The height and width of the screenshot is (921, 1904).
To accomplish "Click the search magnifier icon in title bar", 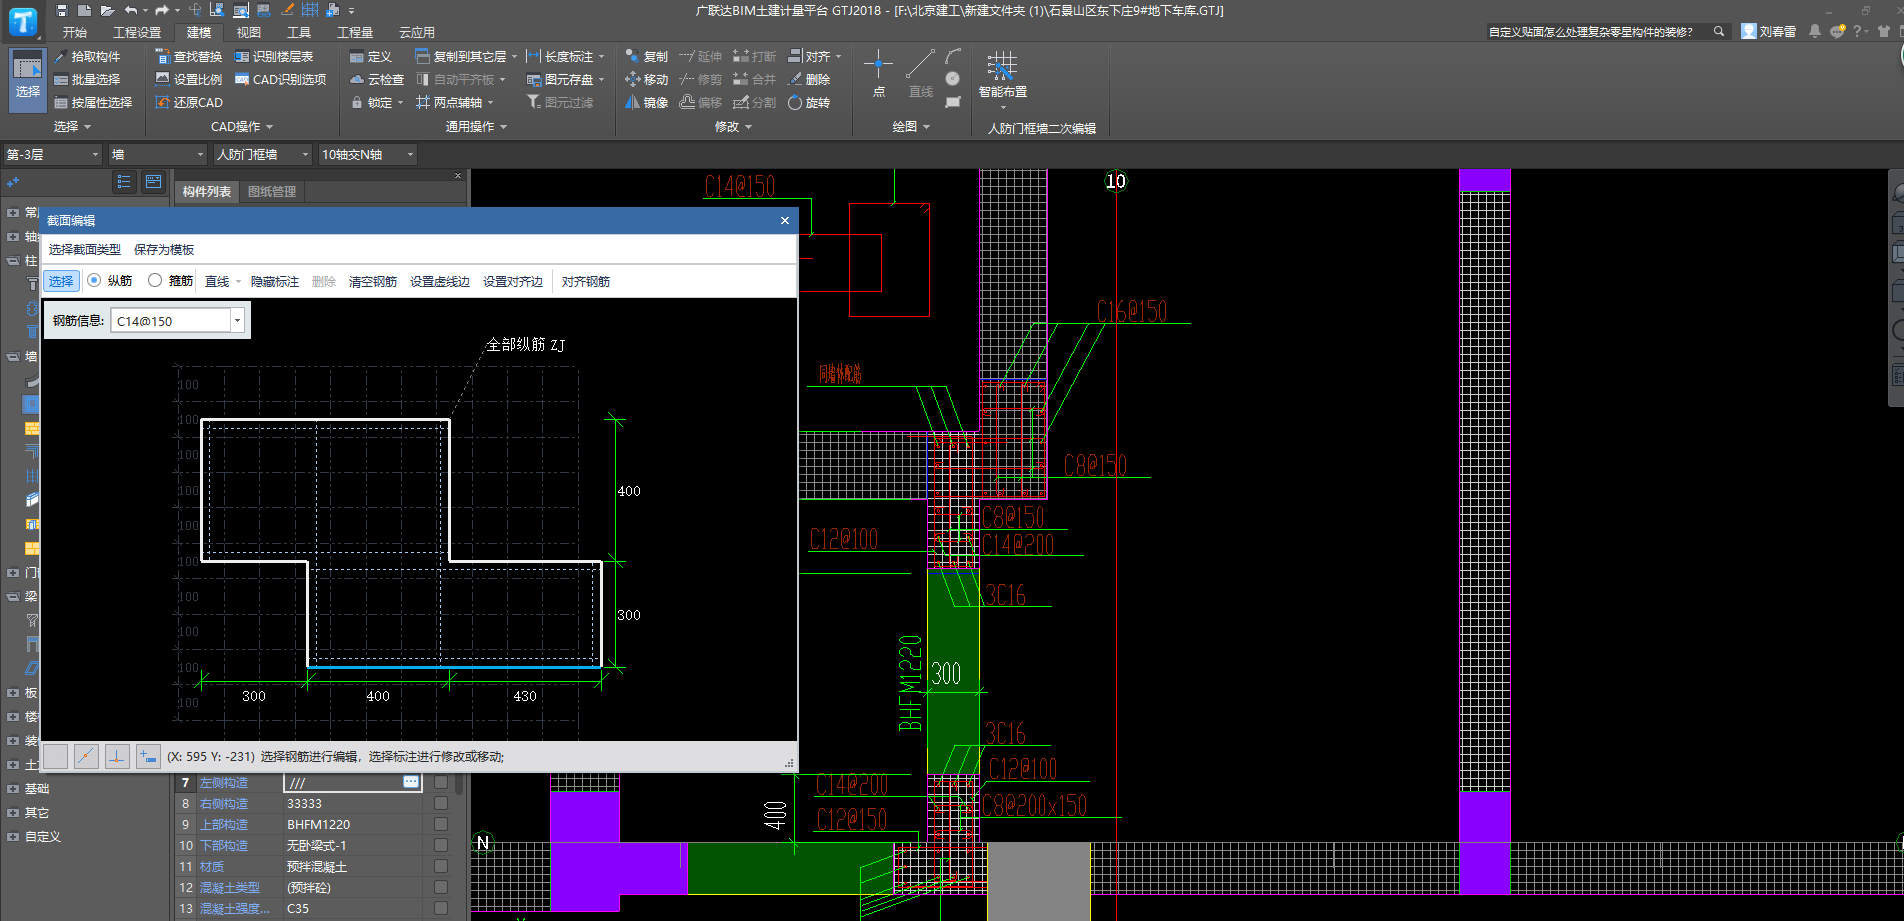I will (1719, 32).
